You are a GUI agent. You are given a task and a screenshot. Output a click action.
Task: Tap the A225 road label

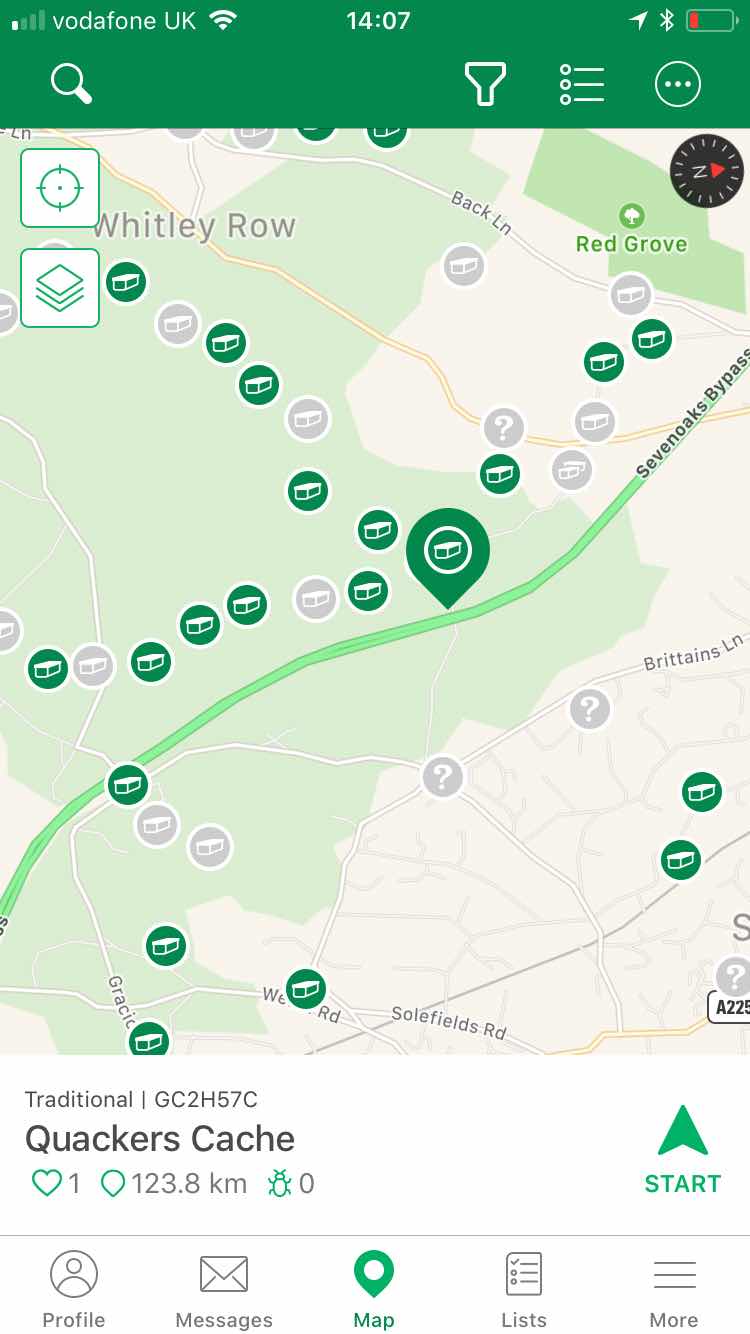(x=730, y=1007)
